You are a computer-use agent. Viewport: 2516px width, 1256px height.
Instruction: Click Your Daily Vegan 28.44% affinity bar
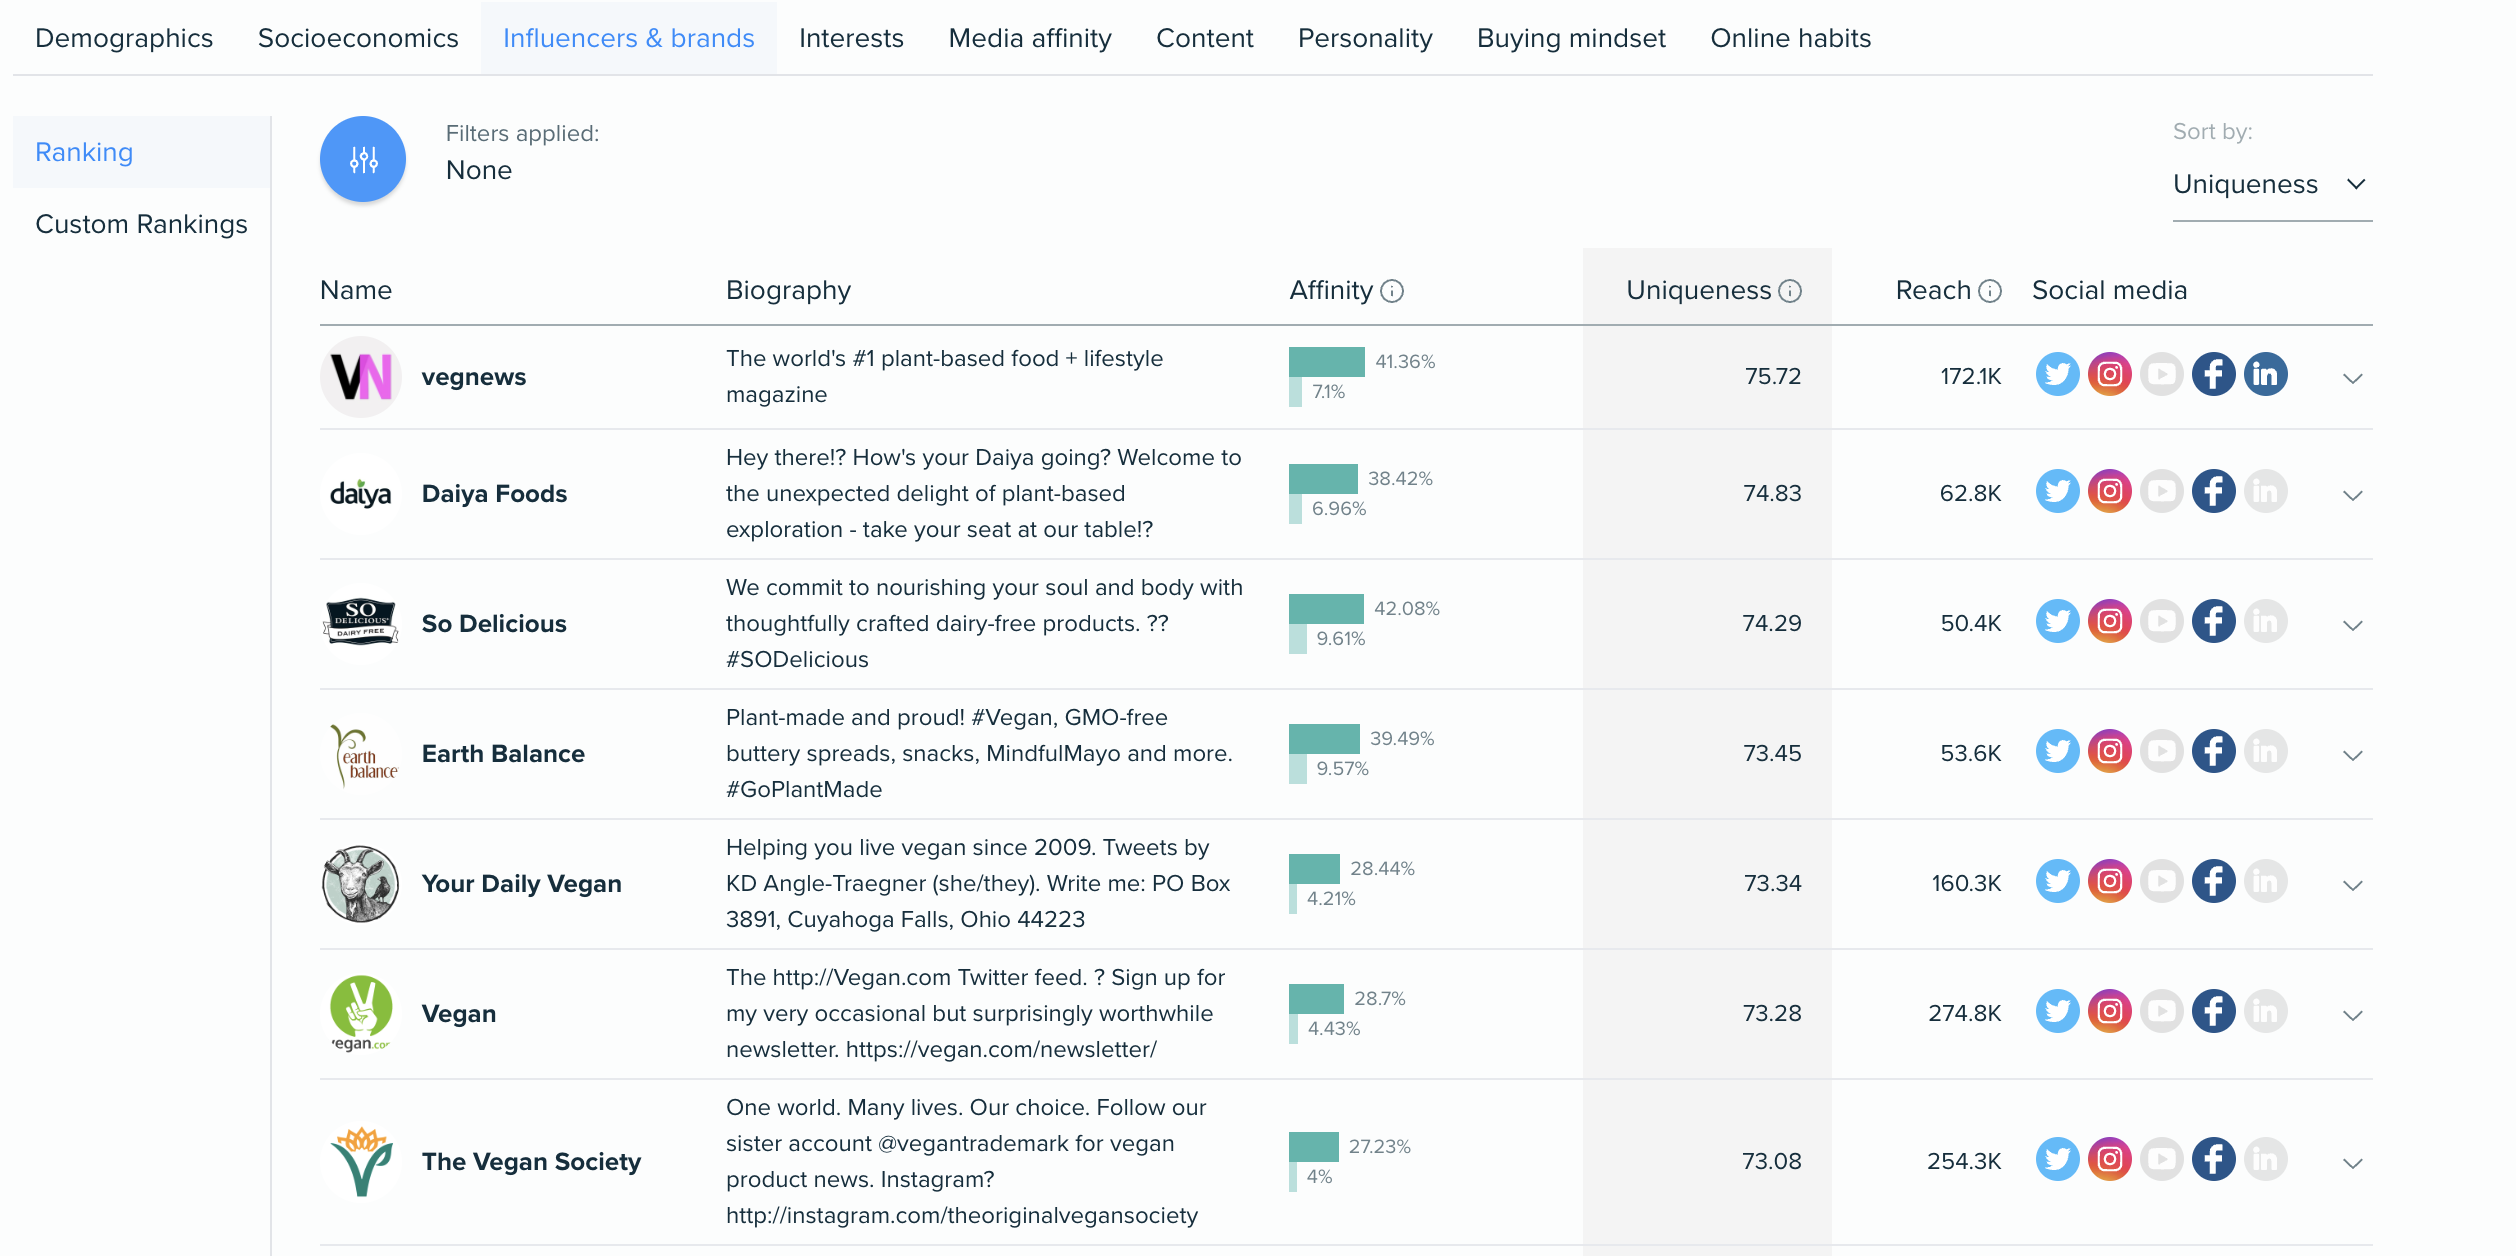(1315, 868)
